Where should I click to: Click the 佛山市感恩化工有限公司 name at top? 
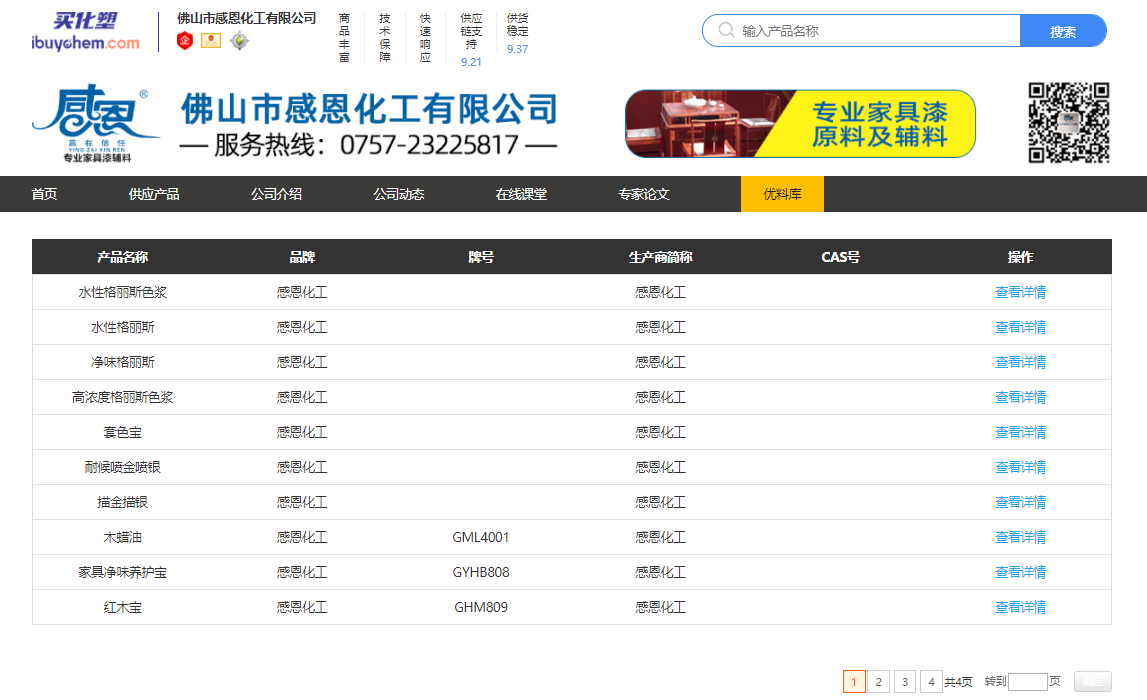(247, 18)
